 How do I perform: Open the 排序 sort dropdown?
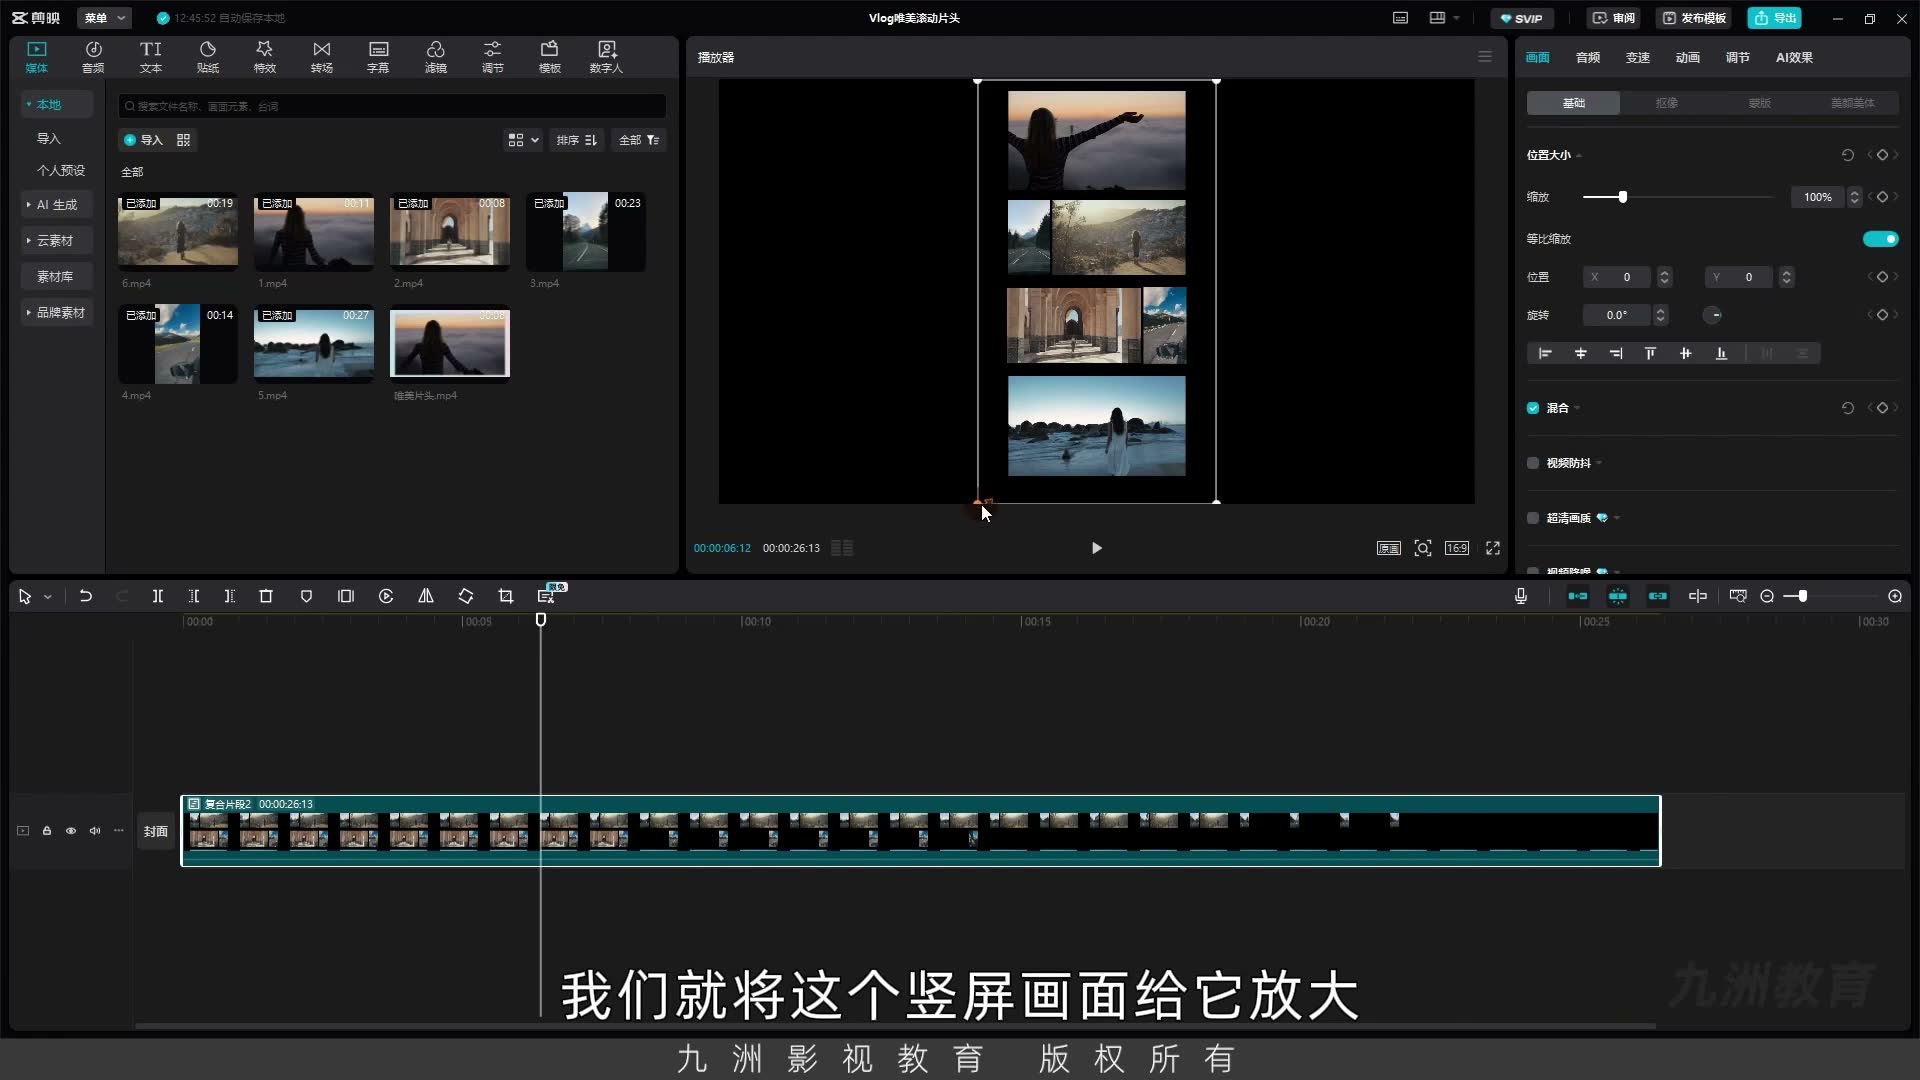point(577,140)
